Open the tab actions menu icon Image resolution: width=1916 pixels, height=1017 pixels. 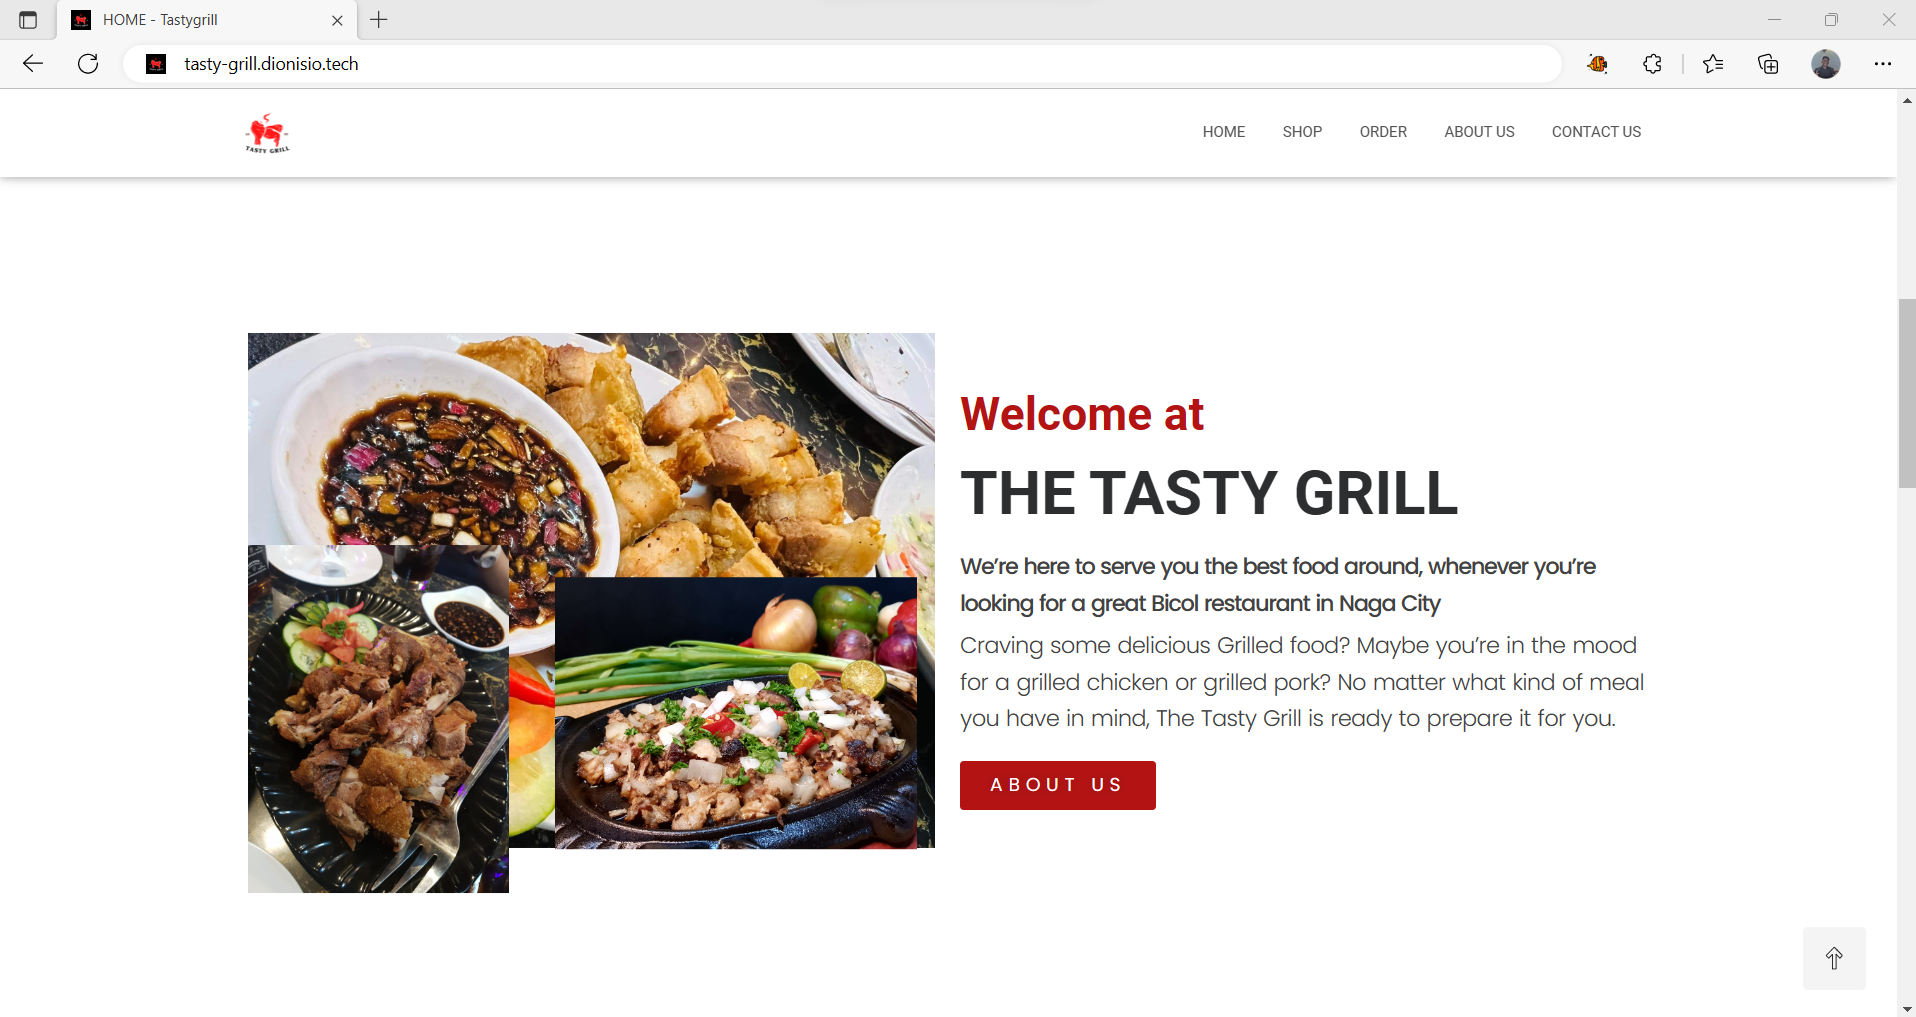(x=28, y=20)
